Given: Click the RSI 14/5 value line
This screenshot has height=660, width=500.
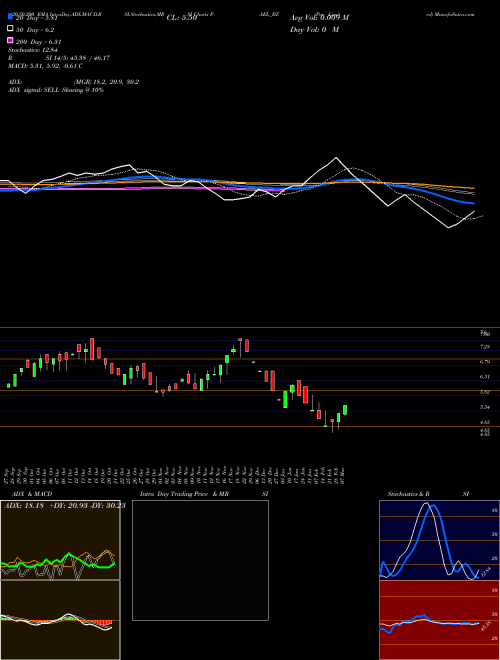Looking at the screenshot, I should click(59, 58).
